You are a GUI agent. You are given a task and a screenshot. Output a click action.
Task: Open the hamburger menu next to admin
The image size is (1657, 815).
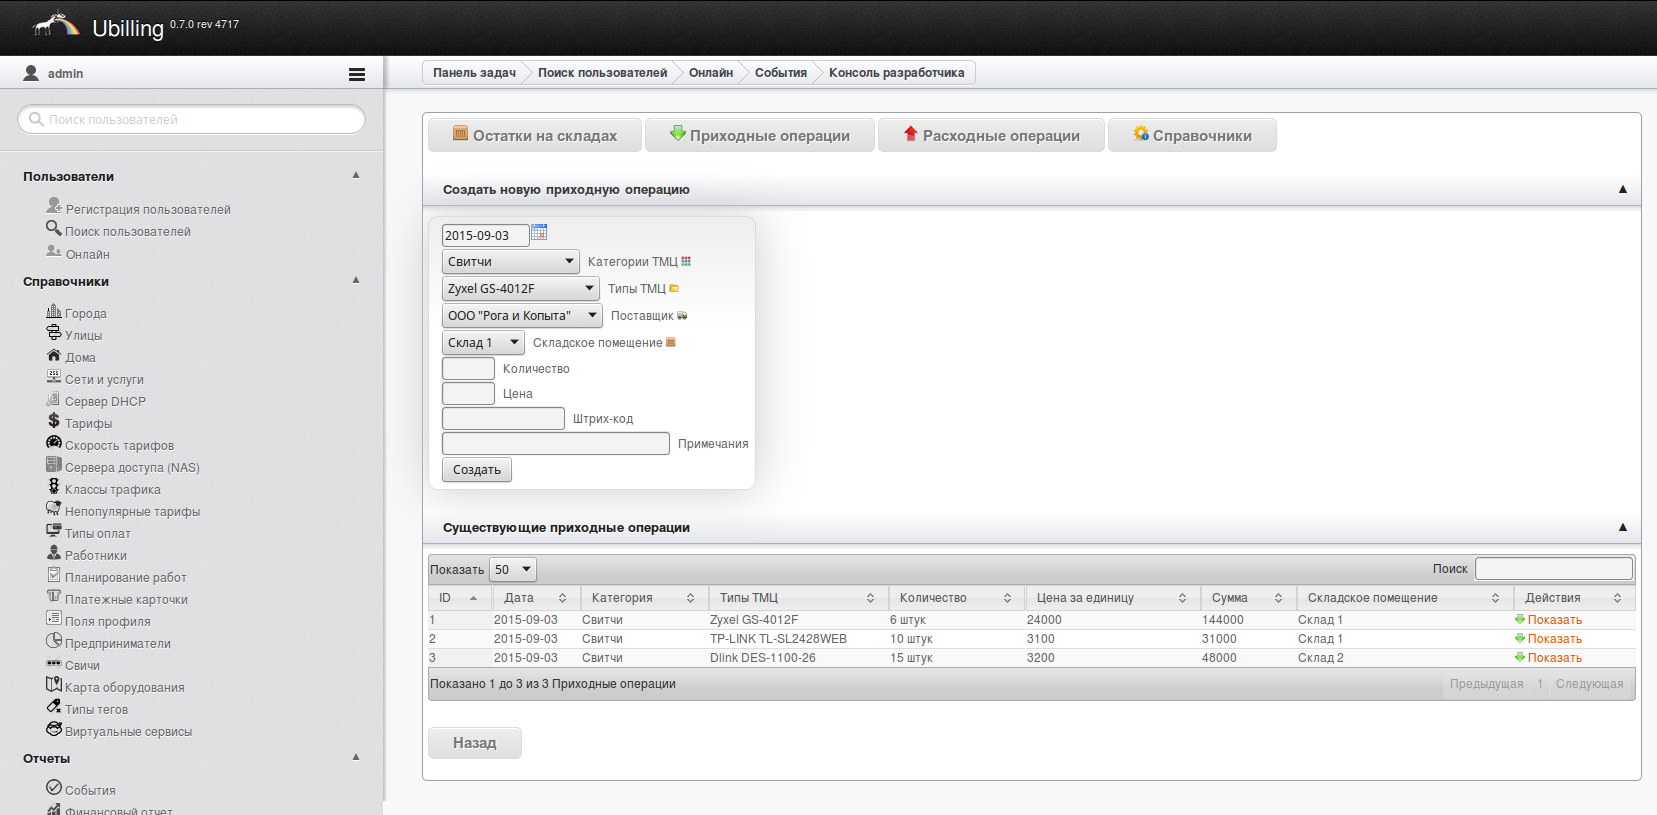(x=356, y=74)
